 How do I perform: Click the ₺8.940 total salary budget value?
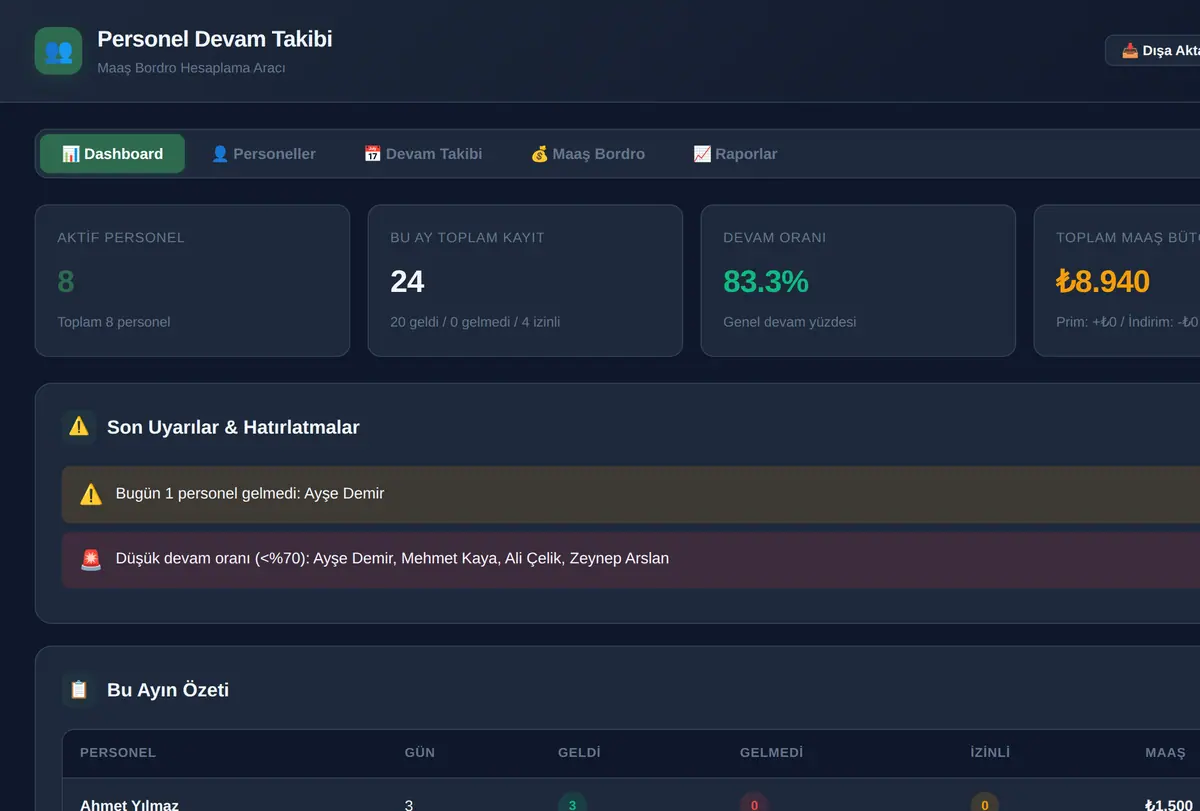1103,282
